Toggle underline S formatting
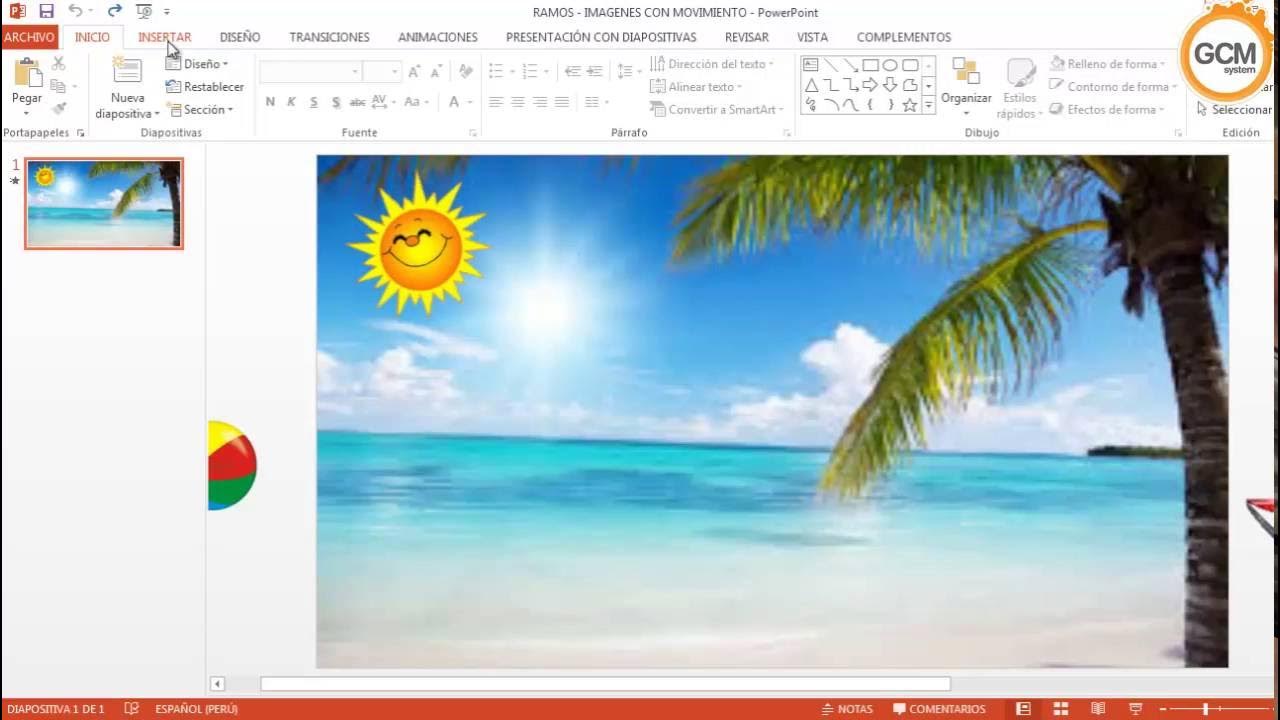This screenshot has width=1280, height=720. click(313, 102)
